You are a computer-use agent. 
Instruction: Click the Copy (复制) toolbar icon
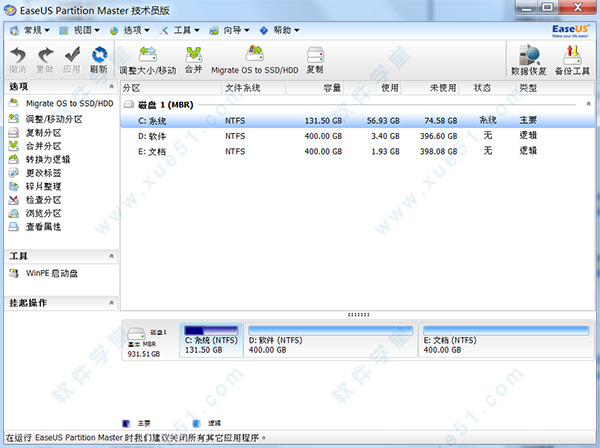[314, 59]
